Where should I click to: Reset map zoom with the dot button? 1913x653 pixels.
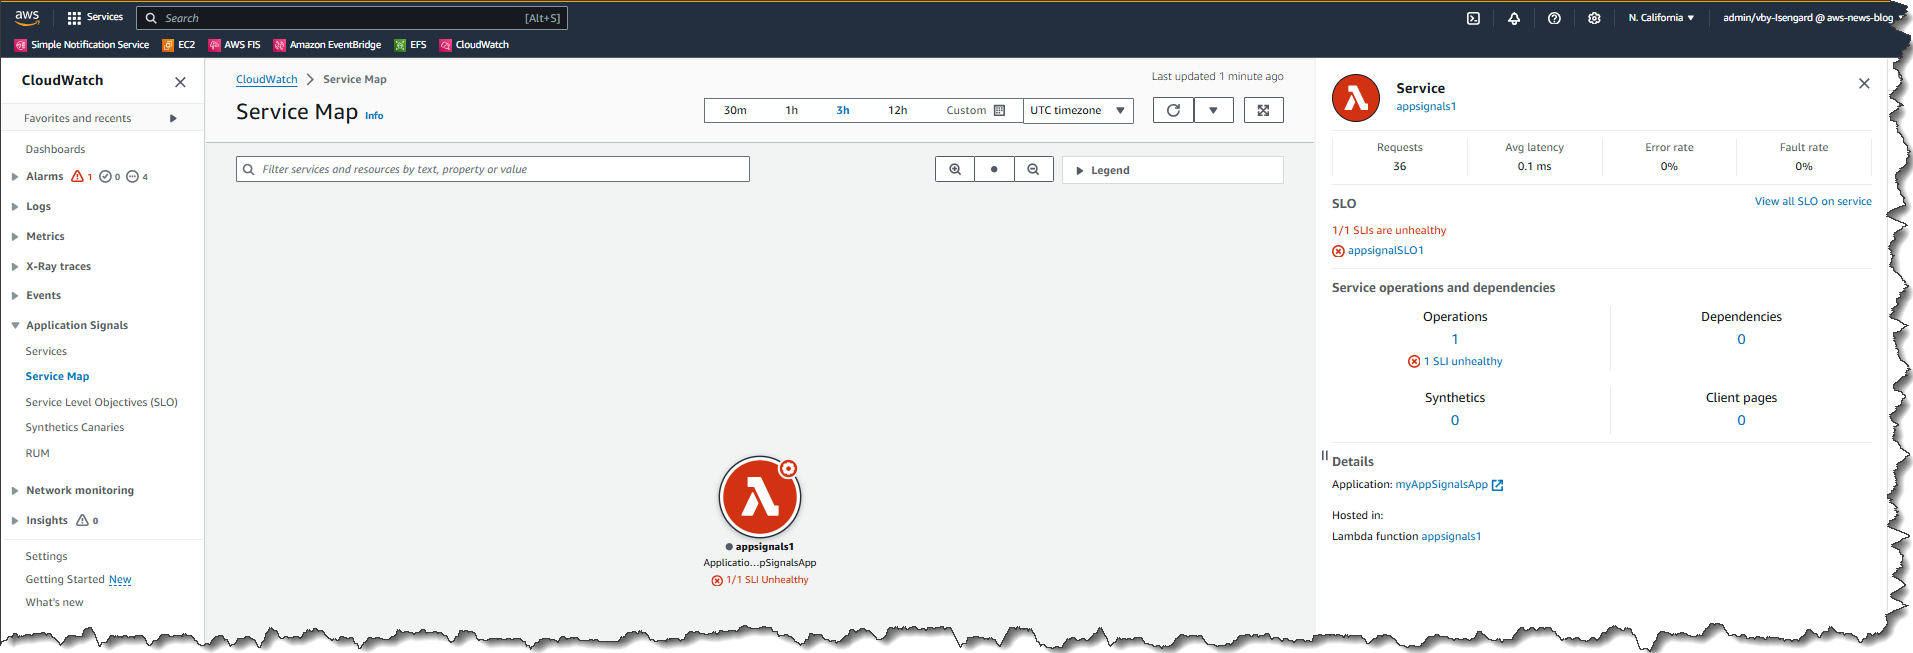[994, 169]
